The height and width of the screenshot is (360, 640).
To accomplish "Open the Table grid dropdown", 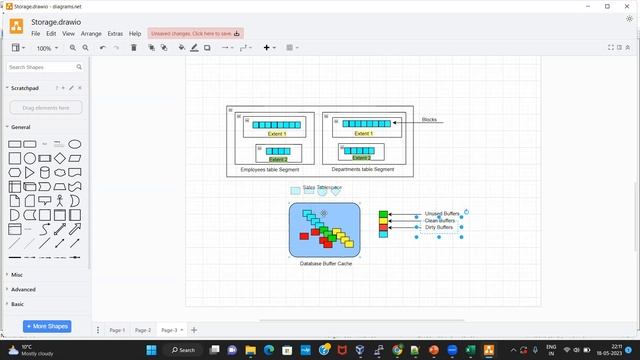I will click(292, 48).
